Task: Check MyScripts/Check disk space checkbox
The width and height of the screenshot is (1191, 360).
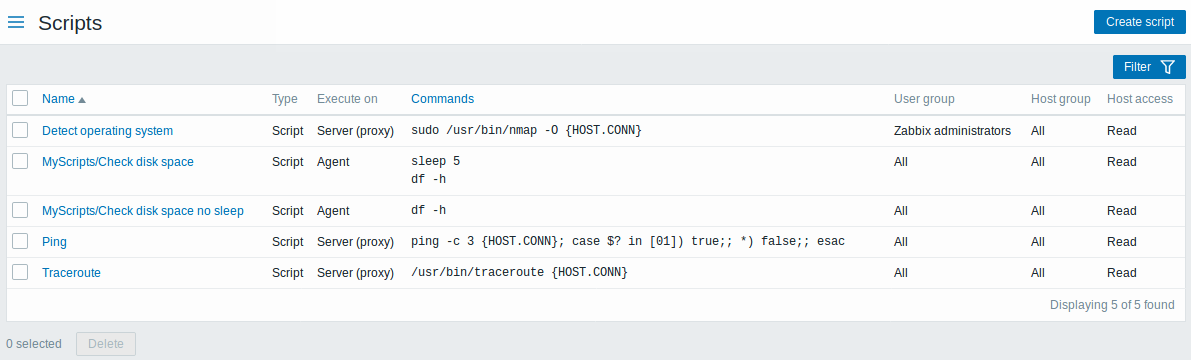Action: pyautogui.click(x=21, y=161)
